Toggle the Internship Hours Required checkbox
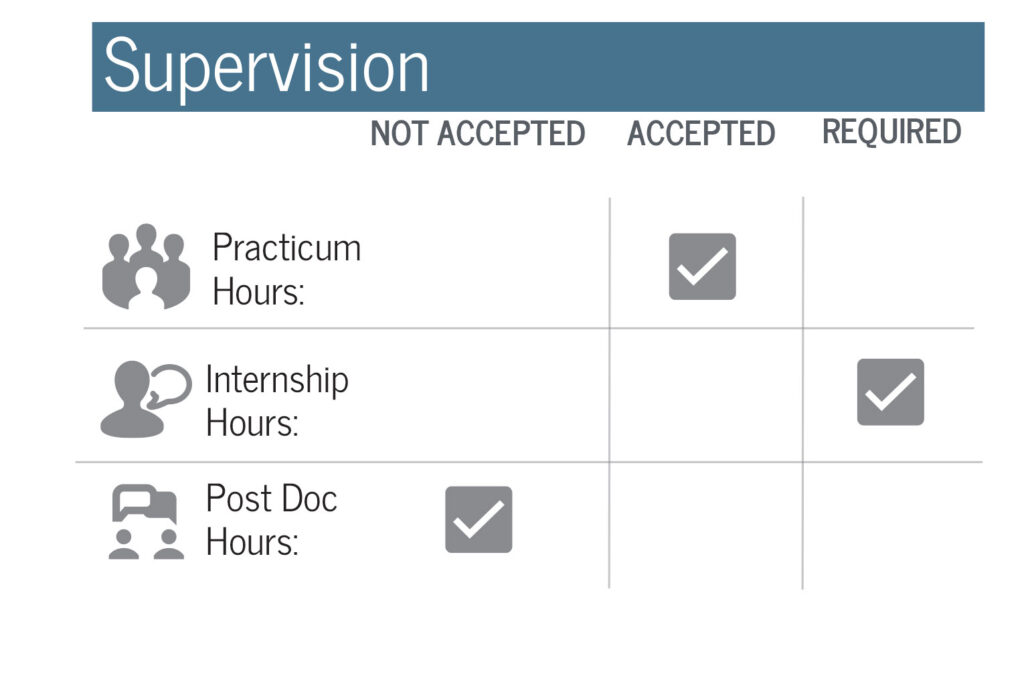The height and width of the screenshot is (686, 1024). pyautogui.click(x=890, y=392)
